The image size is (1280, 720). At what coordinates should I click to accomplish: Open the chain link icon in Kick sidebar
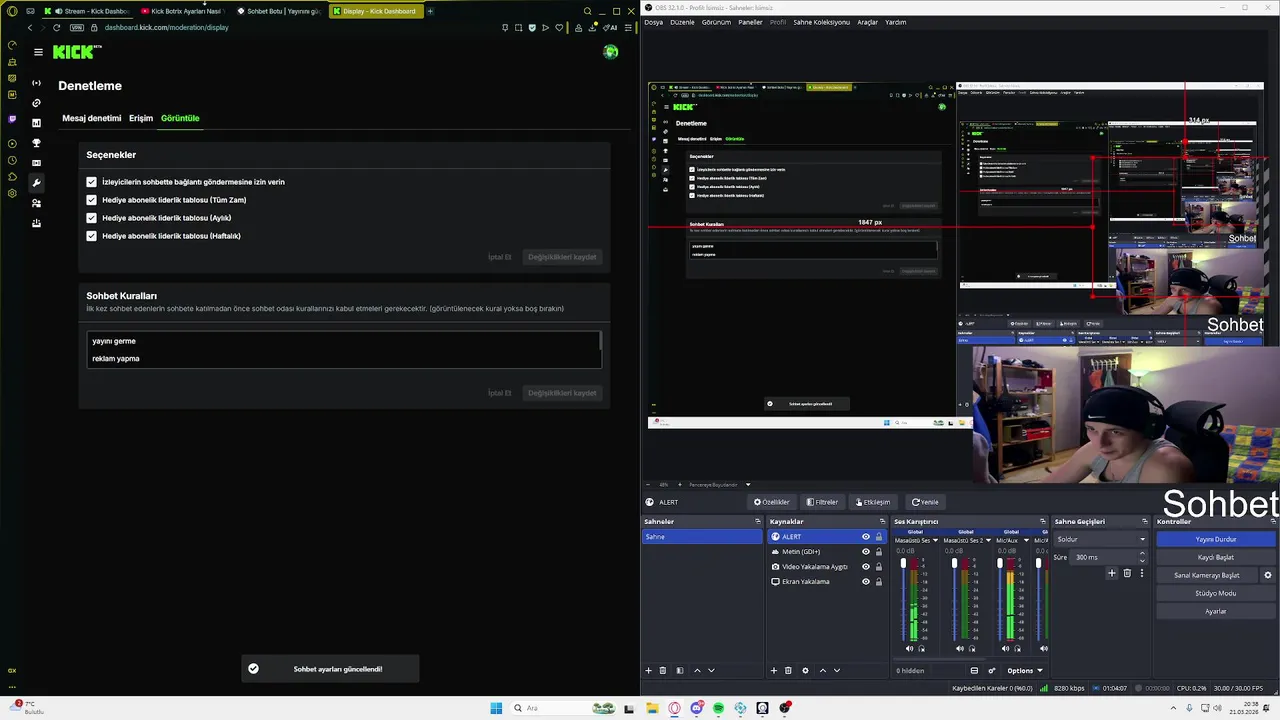tap(37, 103)
